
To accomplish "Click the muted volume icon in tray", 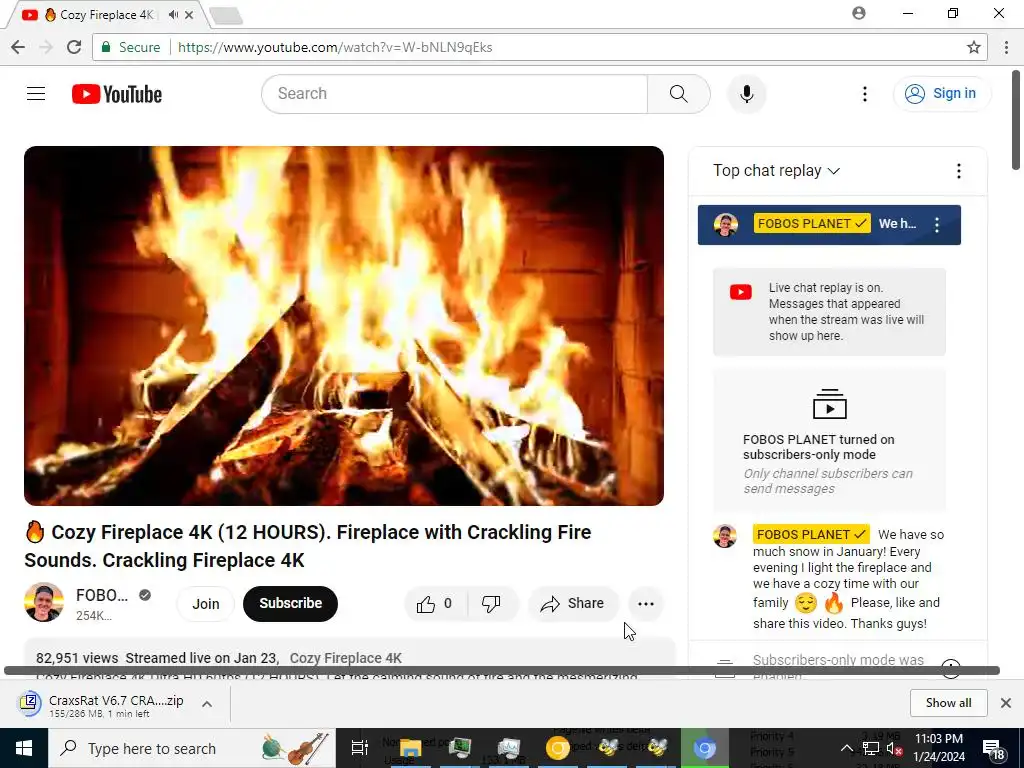I will [894, 748].
